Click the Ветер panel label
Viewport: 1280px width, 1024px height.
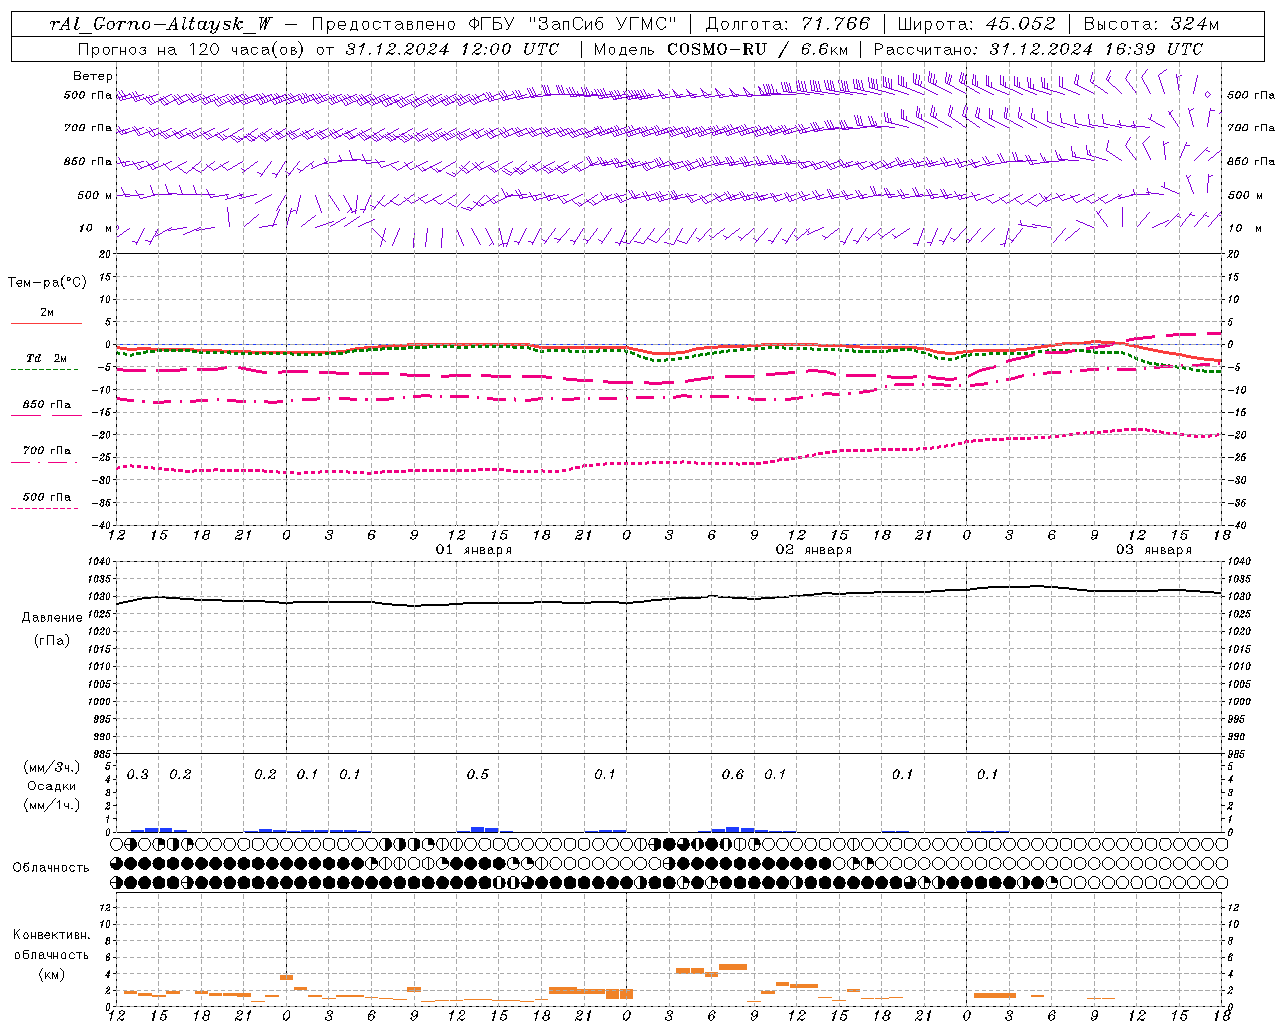(93, 76)
